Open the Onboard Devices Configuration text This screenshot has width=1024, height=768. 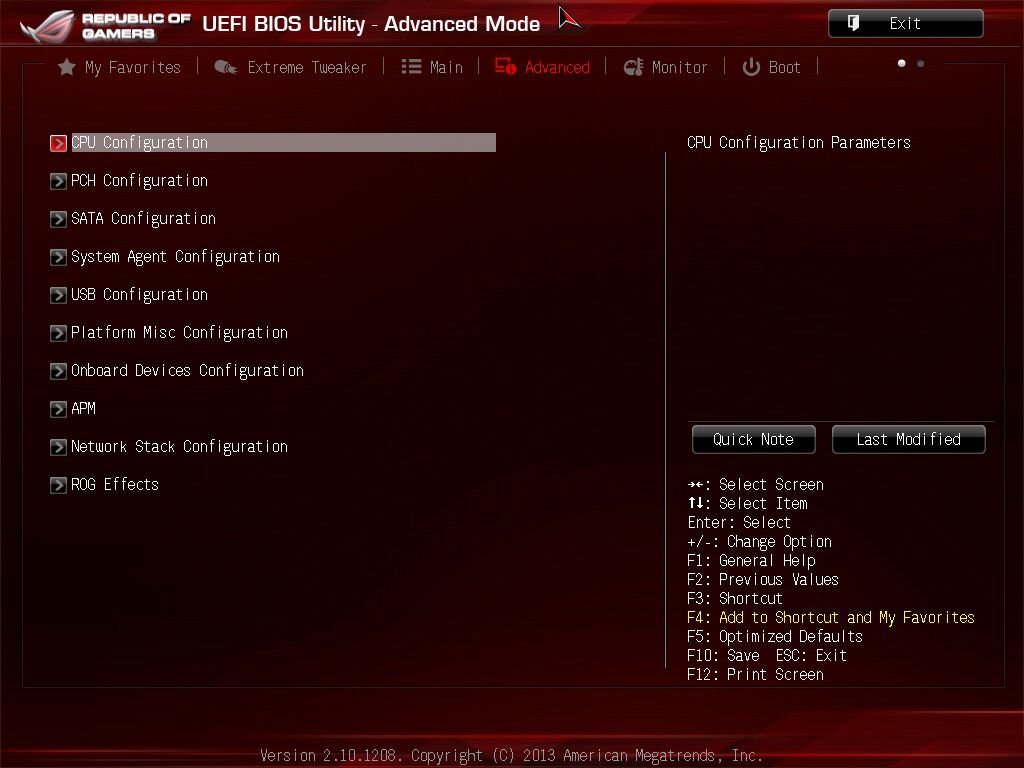point(187,370)
